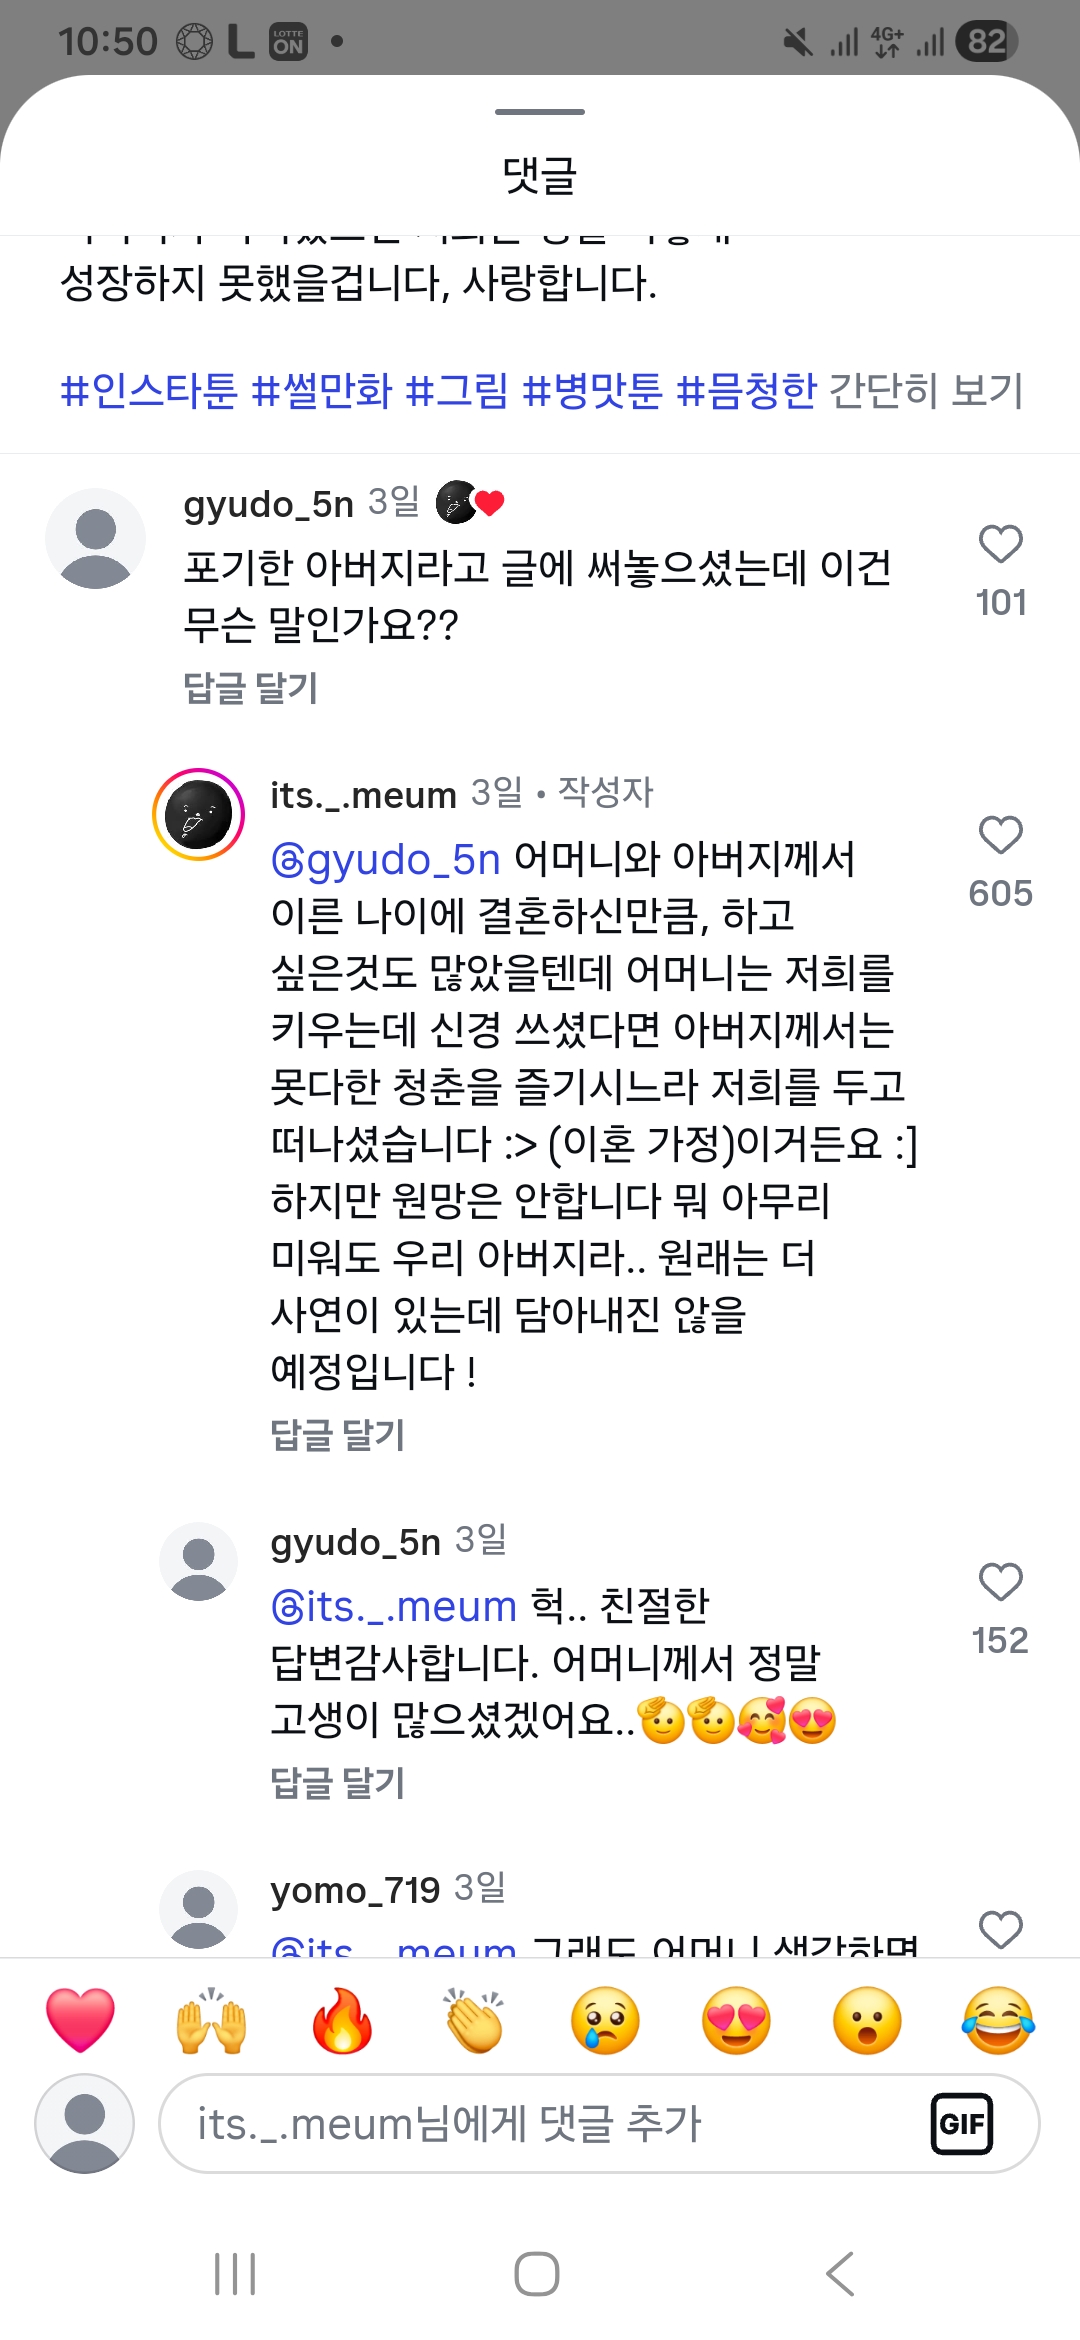Open its._.meum's profile picture with story ring
Image resolution: width=1080 pixels, height=2340 pixels.
pyautogui.click(x=199, y=814)
